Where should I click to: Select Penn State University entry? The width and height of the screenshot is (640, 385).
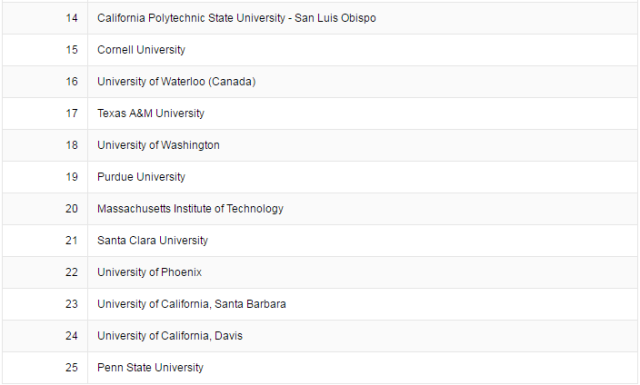[x=150, y=368]
